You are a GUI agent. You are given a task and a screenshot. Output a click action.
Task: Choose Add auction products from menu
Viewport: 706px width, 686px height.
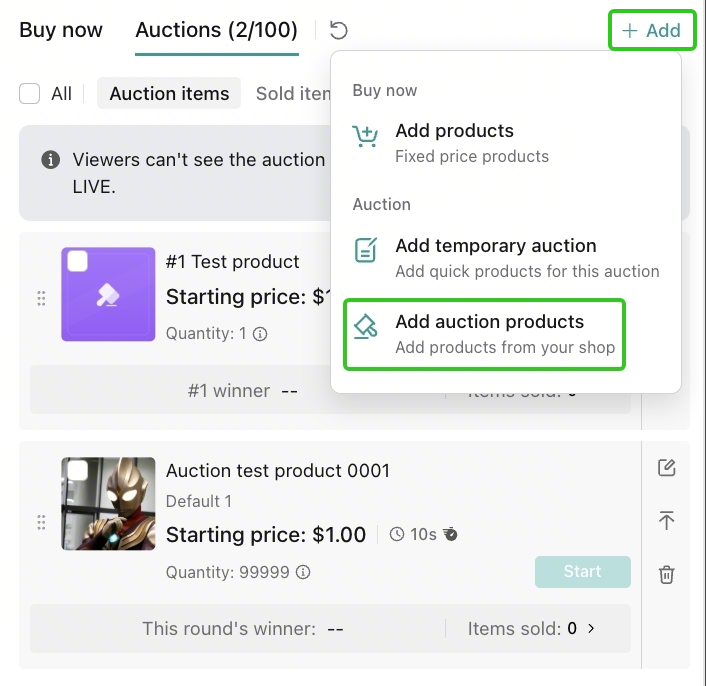pyautogui.click(x=484, y=334)
